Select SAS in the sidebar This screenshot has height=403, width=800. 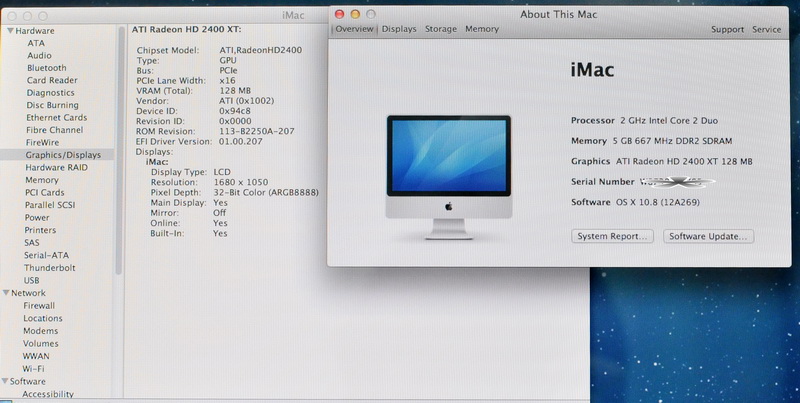(32, 243)
